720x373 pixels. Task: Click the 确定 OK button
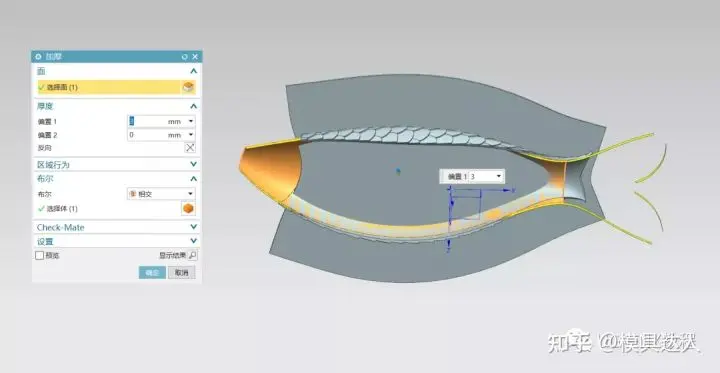pyautogui.click(x=152, y=272)
